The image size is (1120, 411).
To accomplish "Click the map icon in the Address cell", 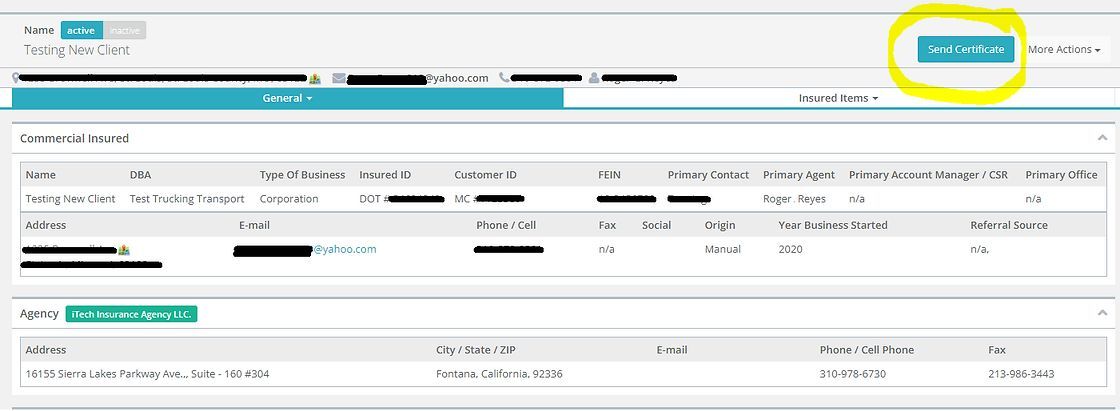I will [x=124, y=249].
